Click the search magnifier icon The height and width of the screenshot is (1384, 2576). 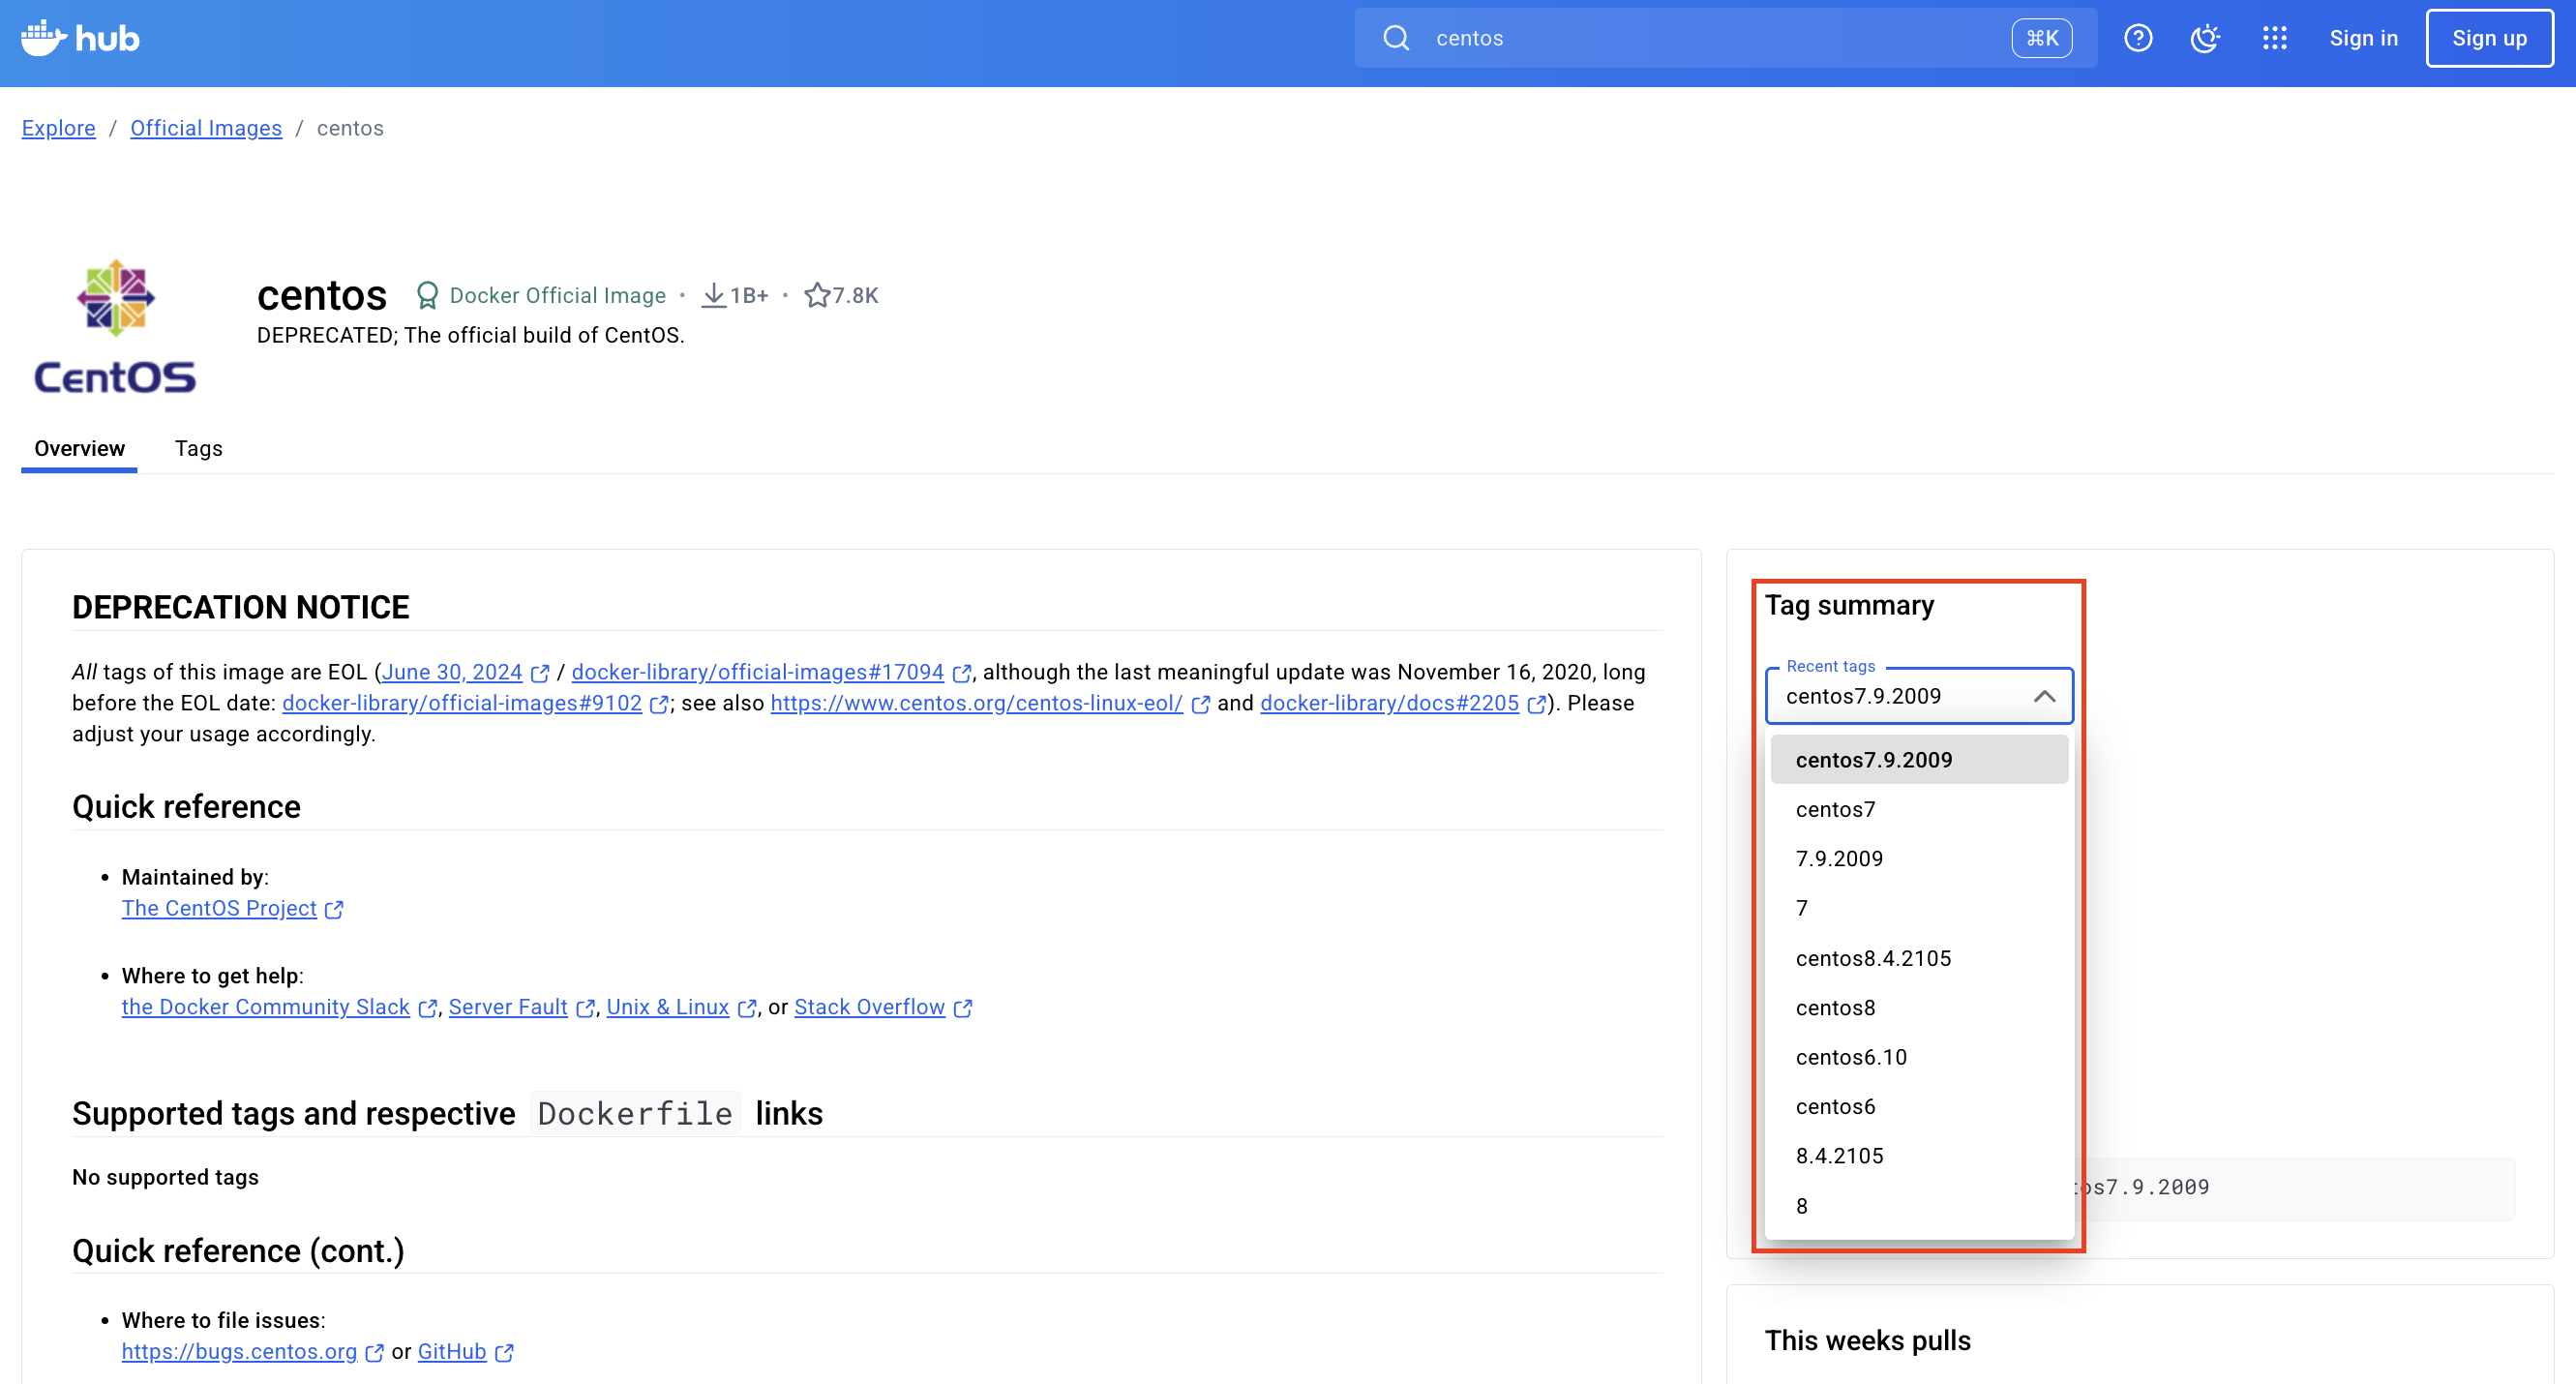coord(1396,38)
